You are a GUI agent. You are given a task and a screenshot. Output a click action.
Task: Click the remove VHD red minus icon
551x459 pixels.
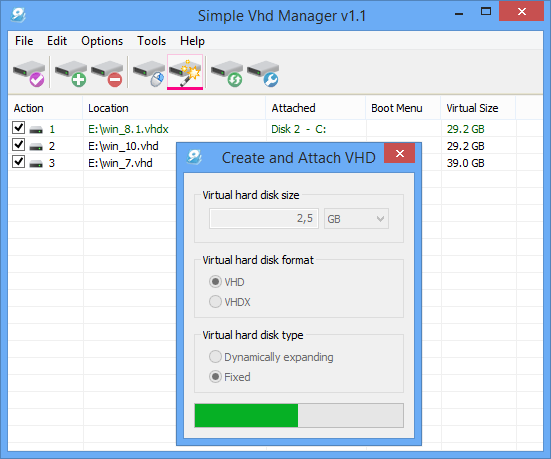pyautogui.click(x=107, y=73)
